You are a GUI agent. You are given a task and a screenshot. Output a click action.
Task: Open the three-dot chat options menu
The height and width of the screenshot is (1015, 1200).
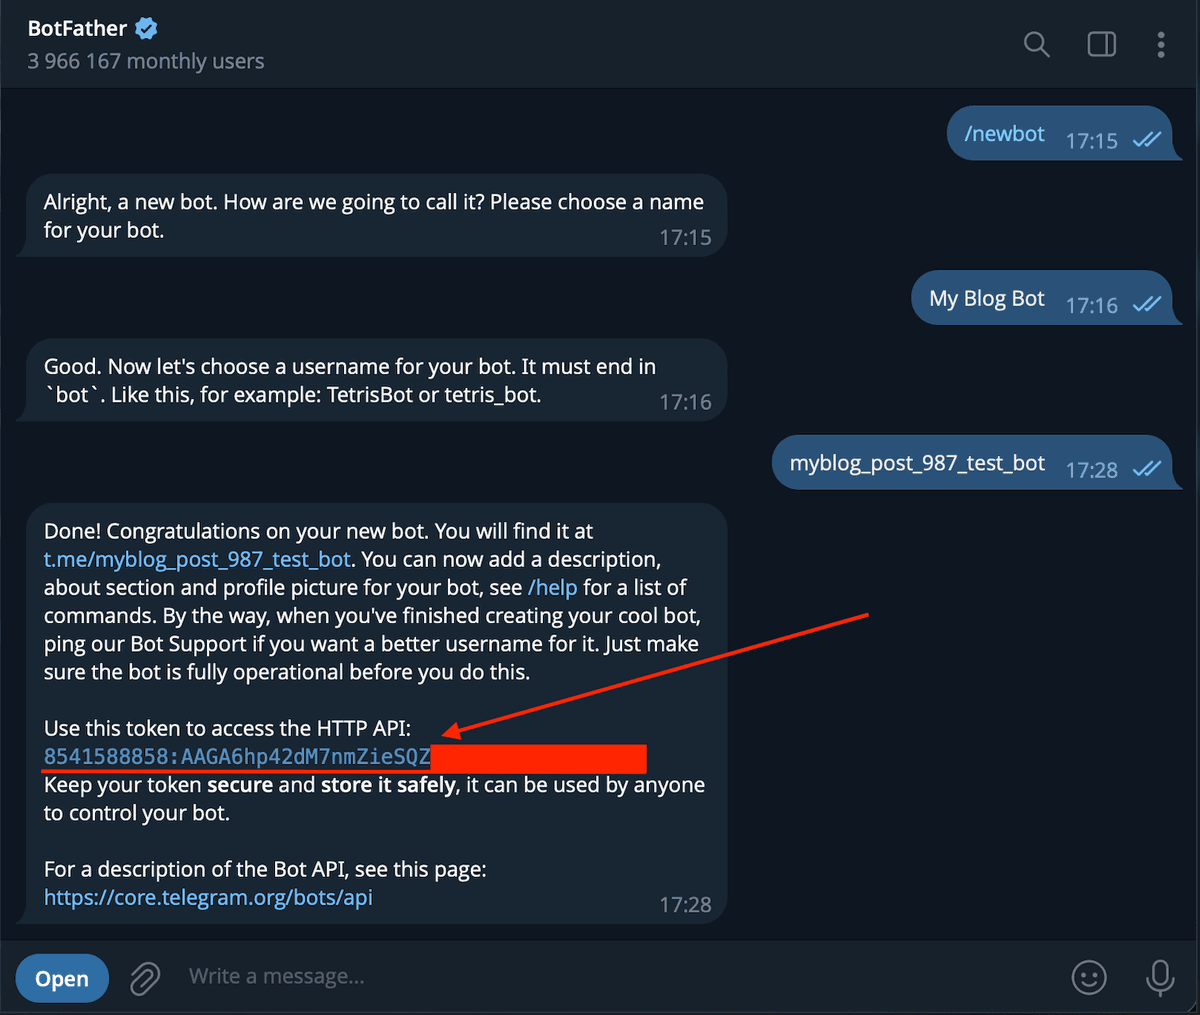click(x=1161, y=44)
